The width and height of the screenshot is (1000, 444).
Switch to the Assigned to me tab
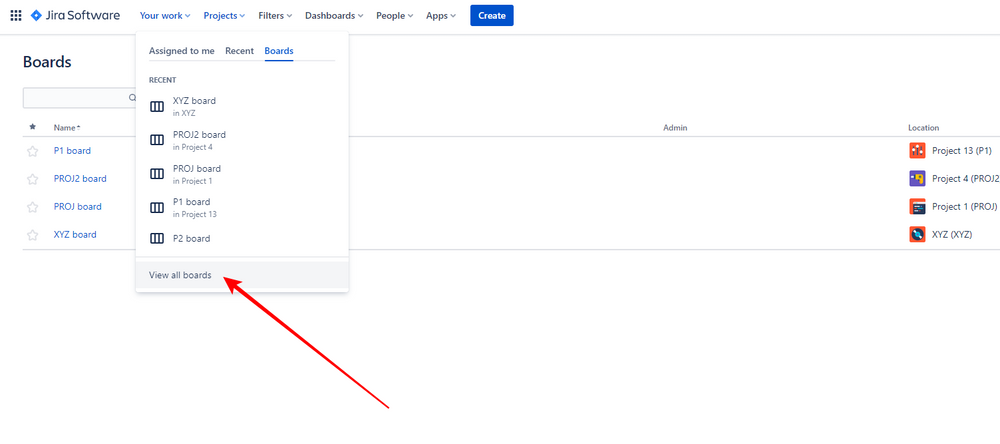182,51
